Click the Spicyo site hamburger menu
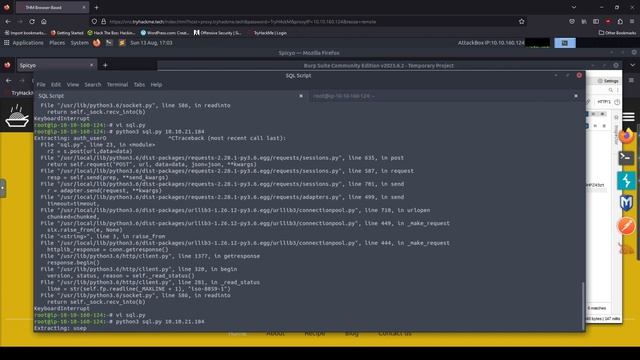640x360 pixels. [629, 117]
